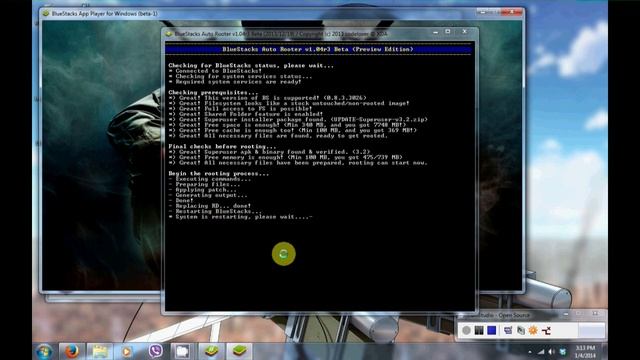
Task: Click the 'Final checks before rooting...' line
Action: point(222,146)
